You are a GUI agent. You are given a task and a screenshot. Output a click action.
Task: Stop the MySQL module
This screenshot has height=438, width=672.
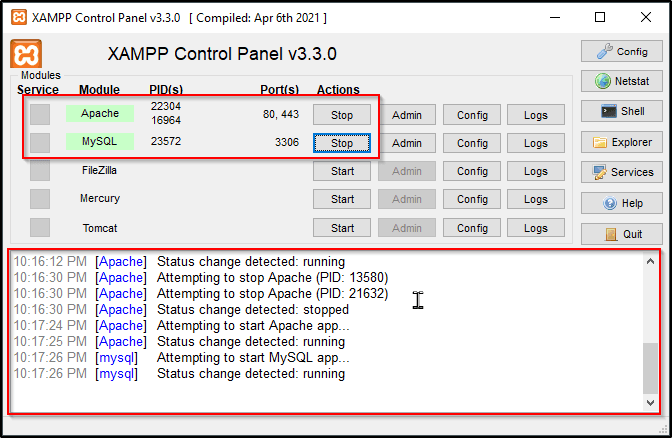click(x=342, y=143)
